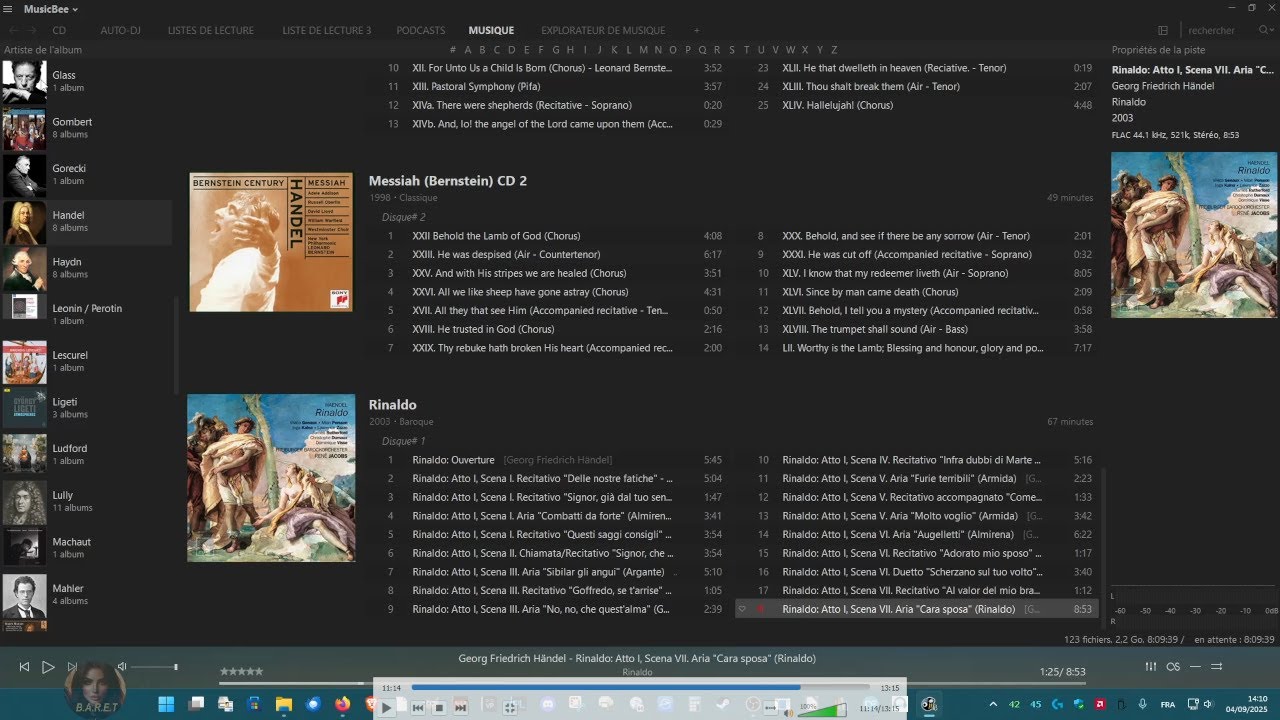This screenshot has height=720, width=1280.
Task: Select artist Machaut in the sidebar
Action: (x=86, y=548)
